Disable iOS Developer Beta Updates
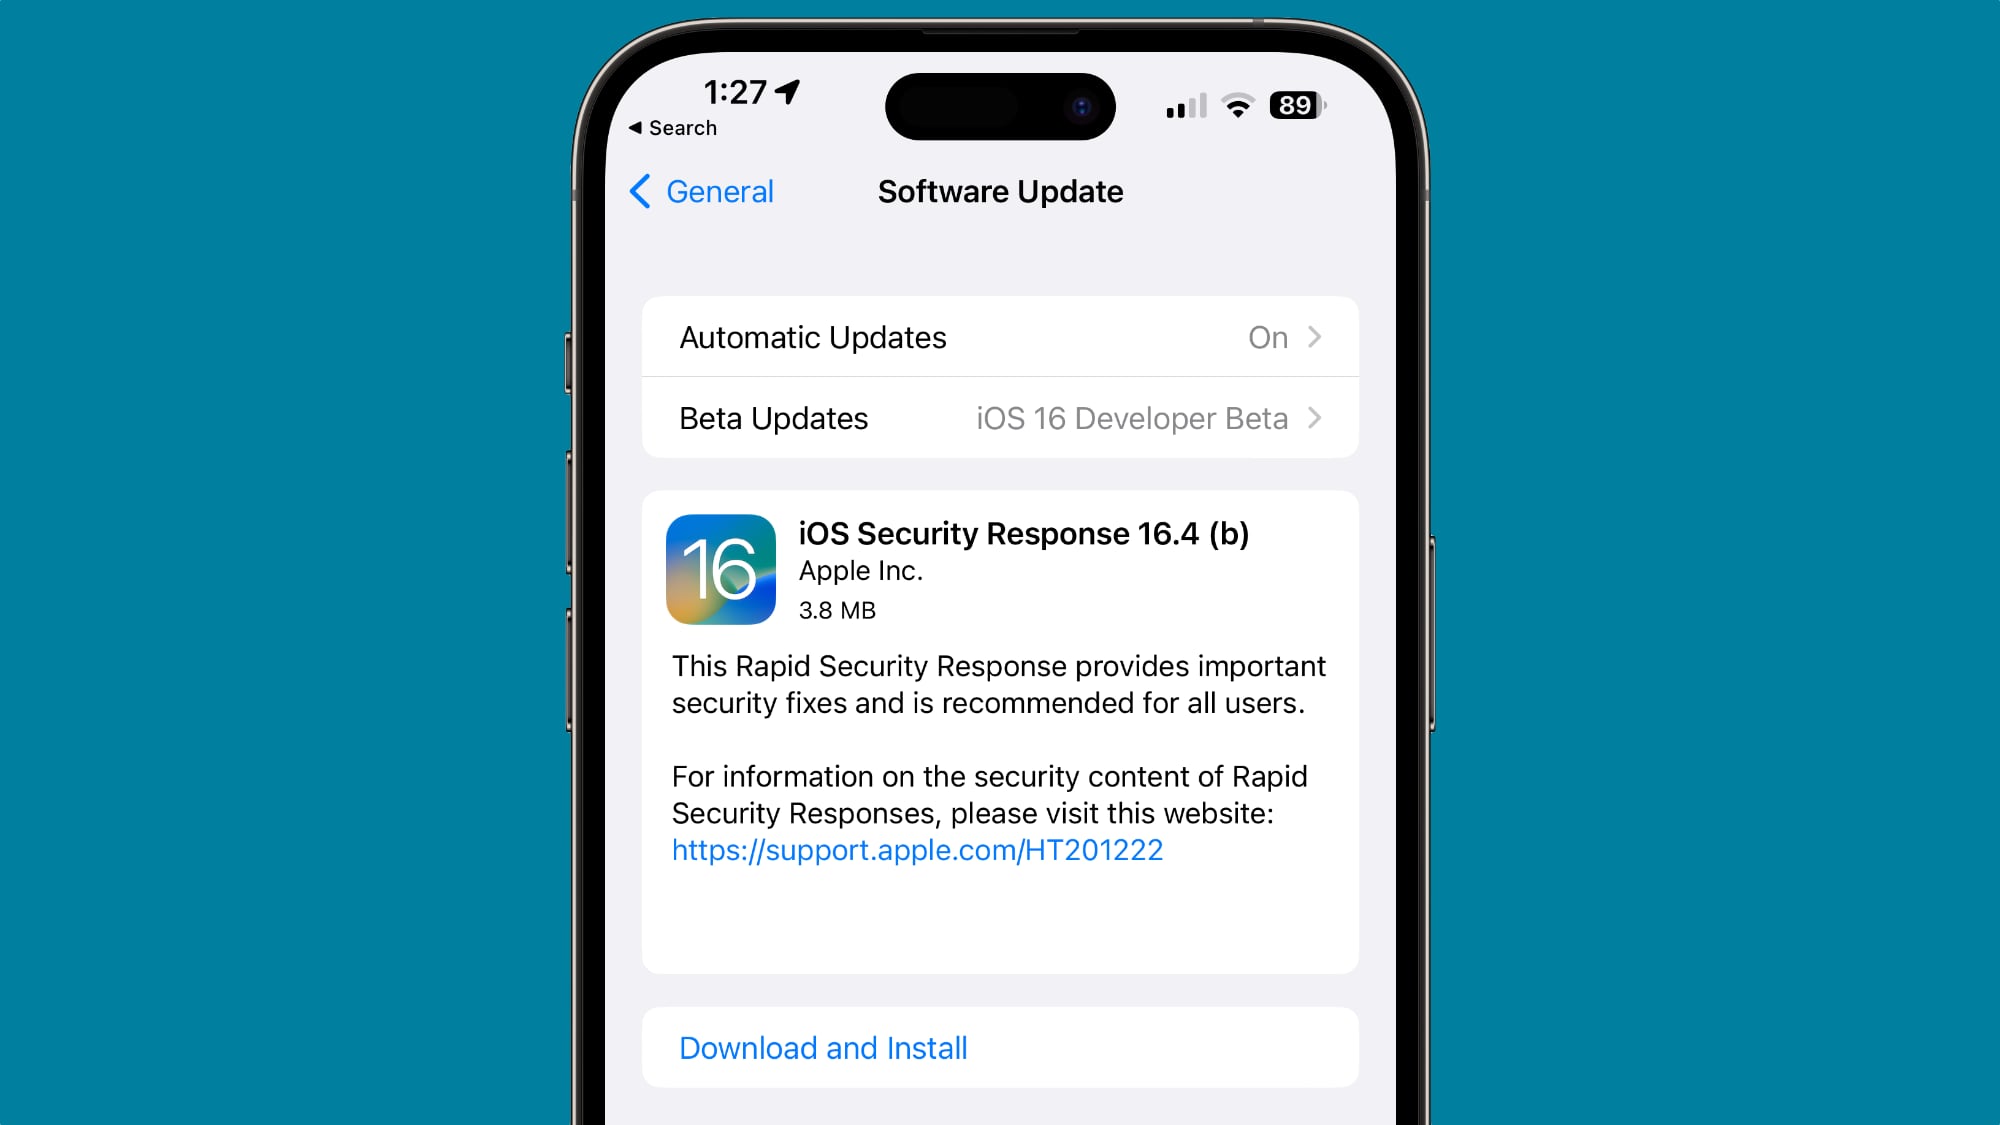The width and height of the screenshot is (2000, 1125). pos(1000,418)
